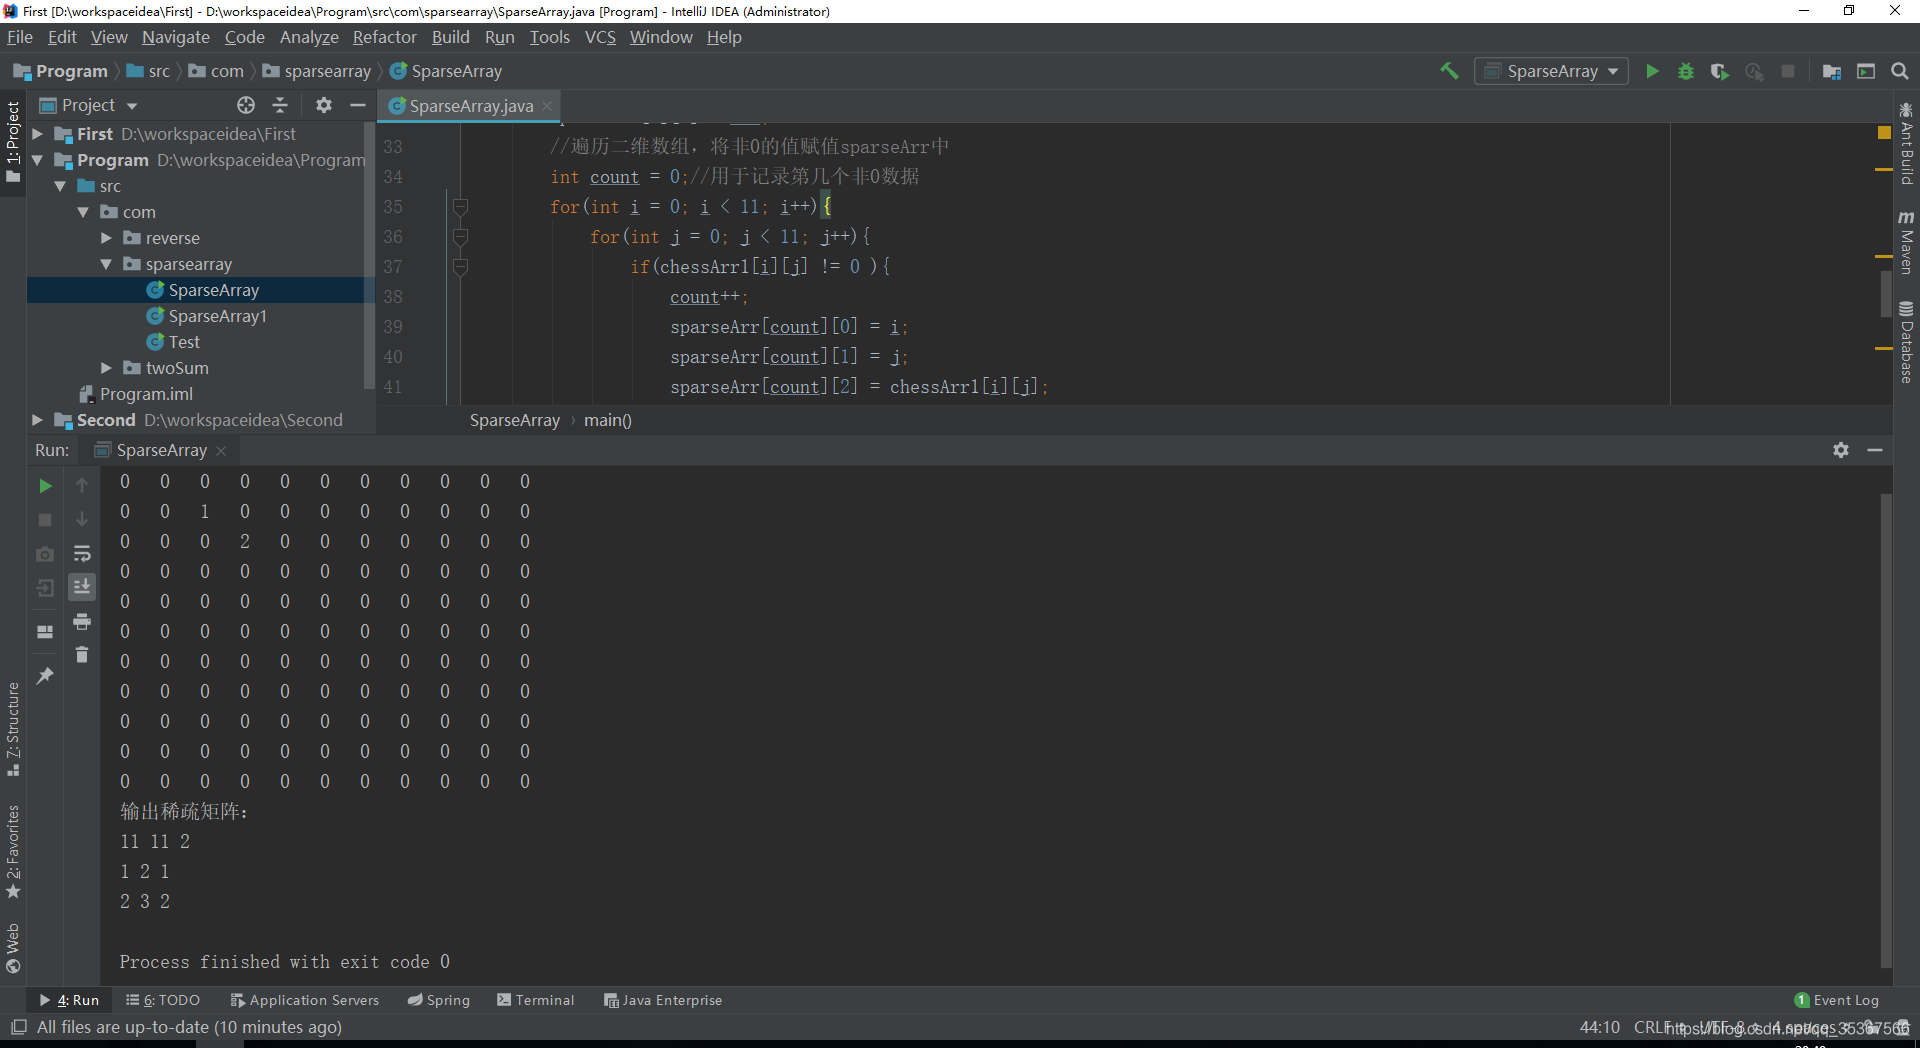Viewport: 1920px width, 1048px height.
Task: Collapse the sparsearray package
Action: [x=106, y=264]
